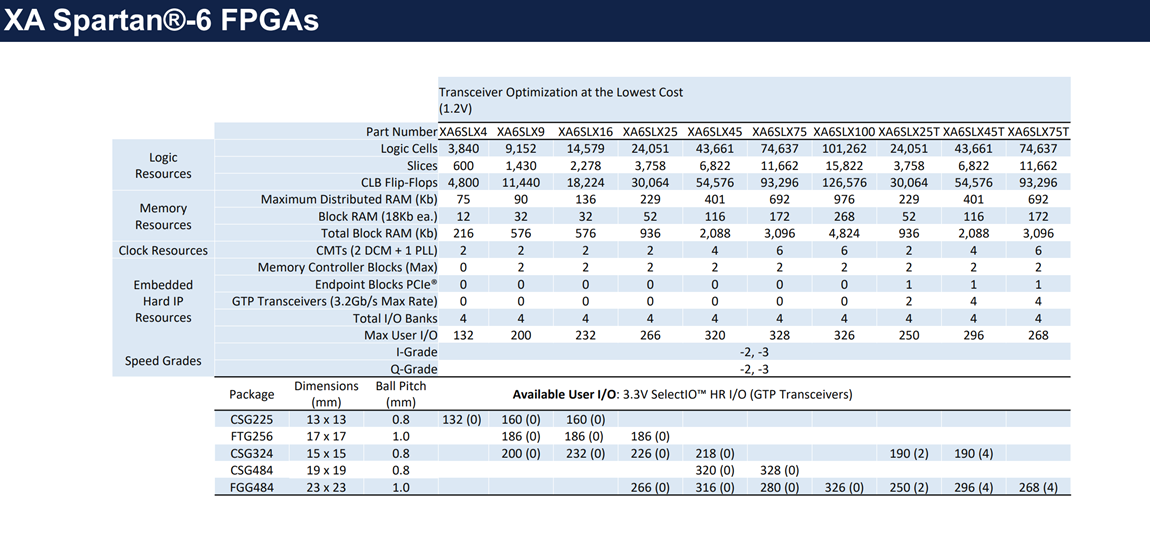Viewport: 1150px width, 548px height.
Task: Click the total block RAM value 4,824
Action: click(844, 233)
